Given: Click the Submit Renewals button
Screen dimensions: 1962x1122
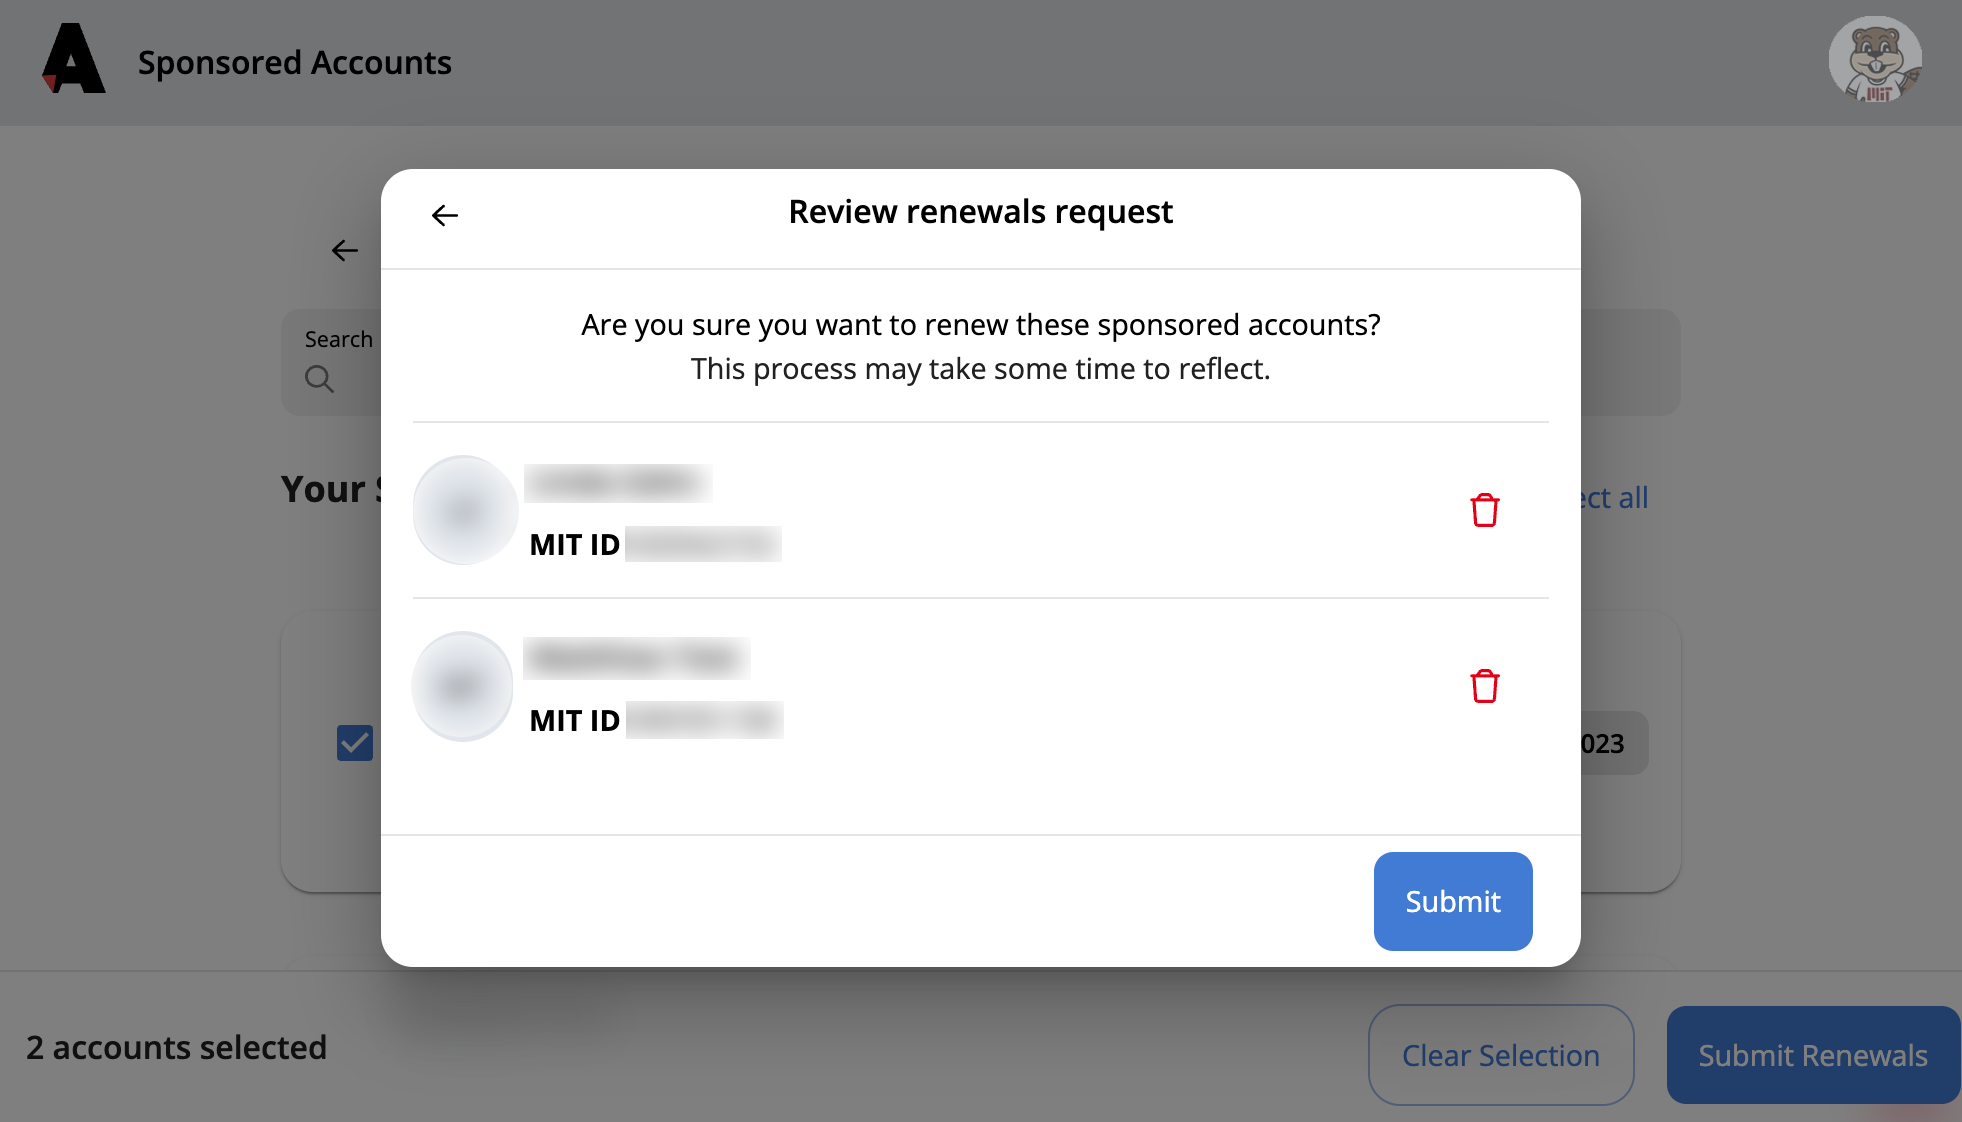Looking at the screenshot, I should (1813, 1055).
